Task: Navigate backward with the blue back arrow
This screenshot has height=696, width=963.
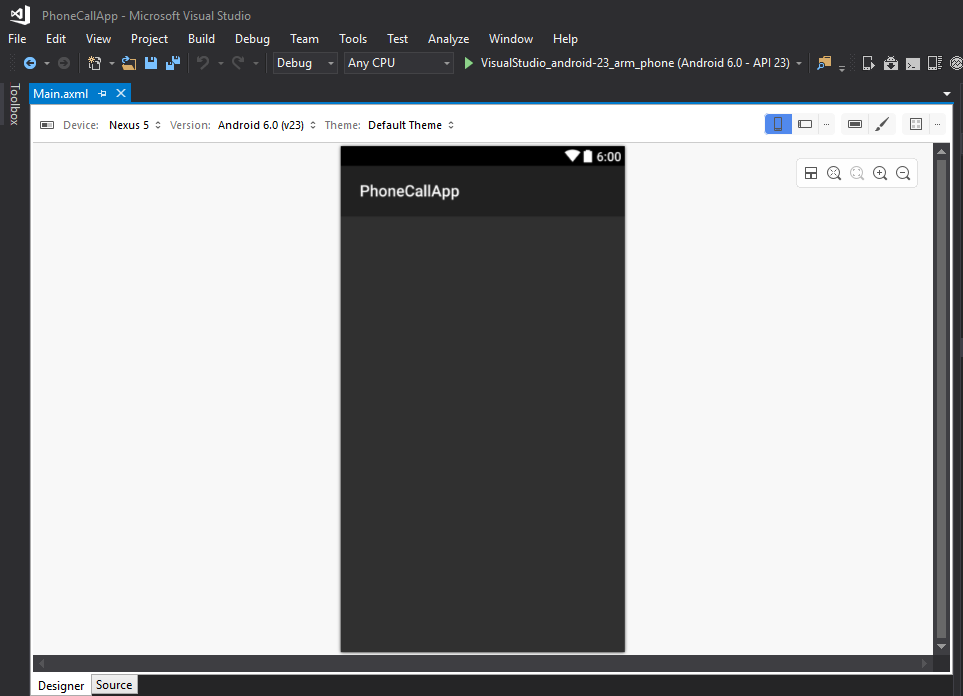Action: pos(29,63)
